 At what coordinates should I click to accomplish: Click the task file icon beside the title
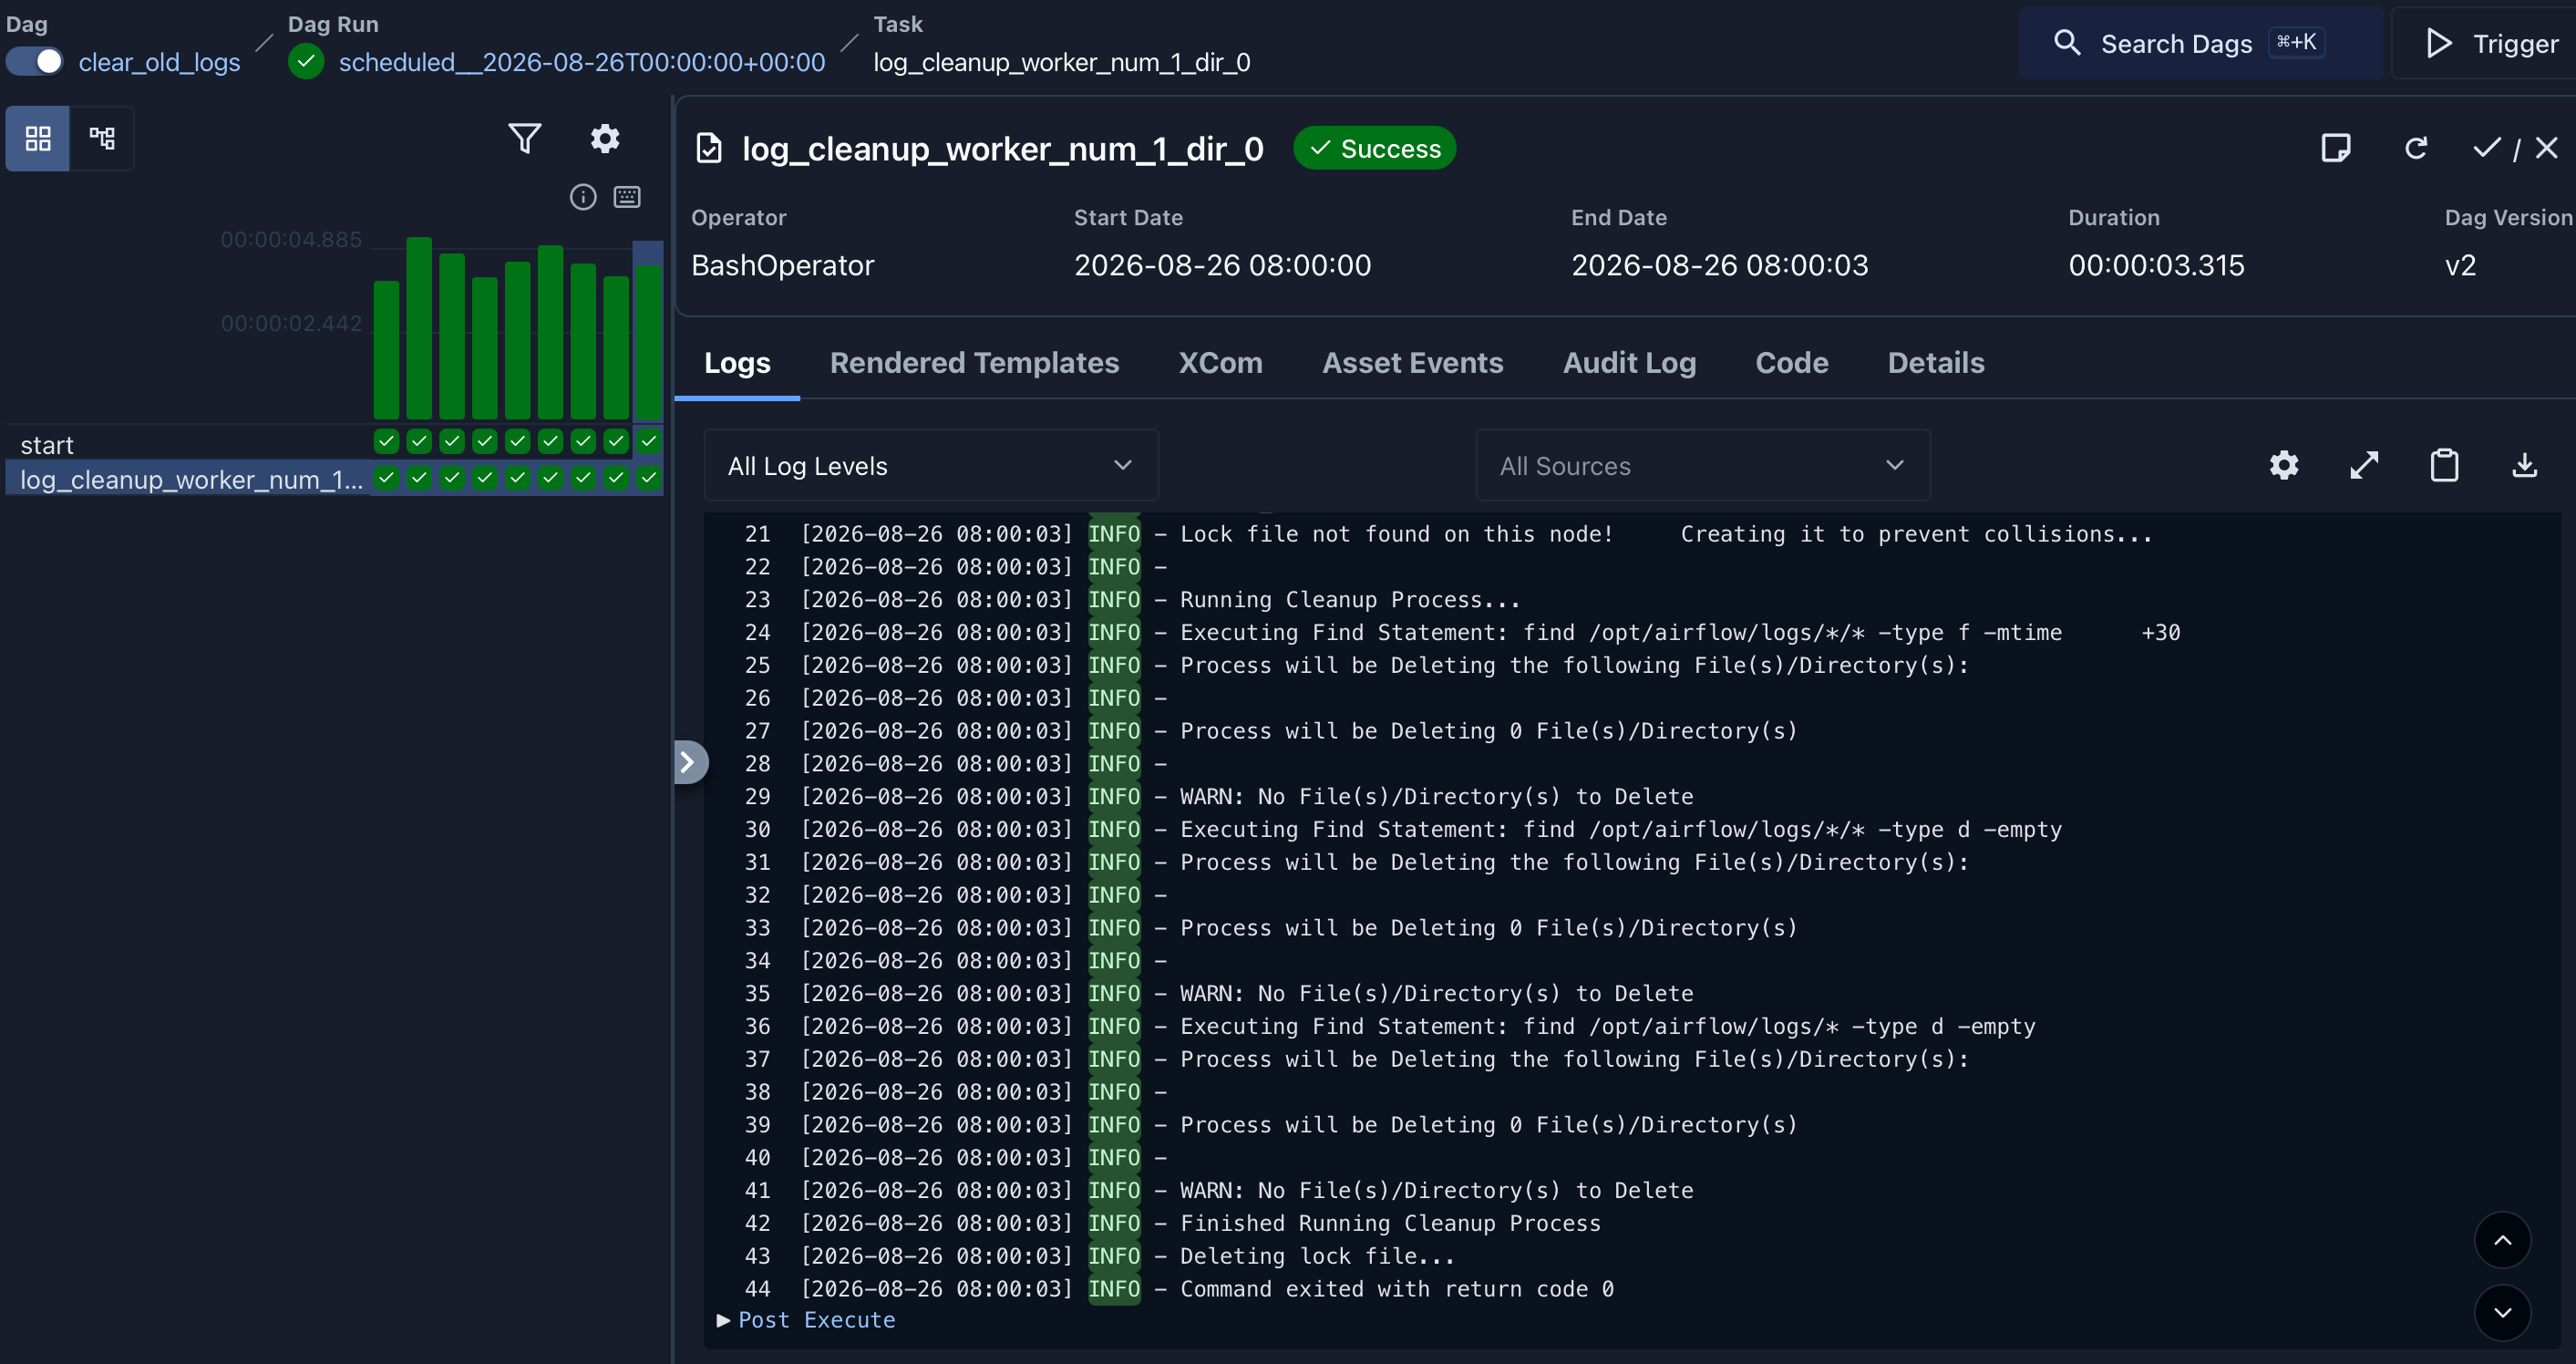point(708,149)
